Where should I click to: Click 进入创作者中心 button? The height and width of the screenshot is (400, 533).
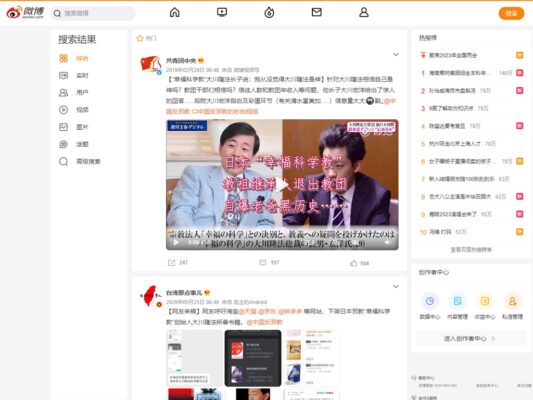[471, 338]
